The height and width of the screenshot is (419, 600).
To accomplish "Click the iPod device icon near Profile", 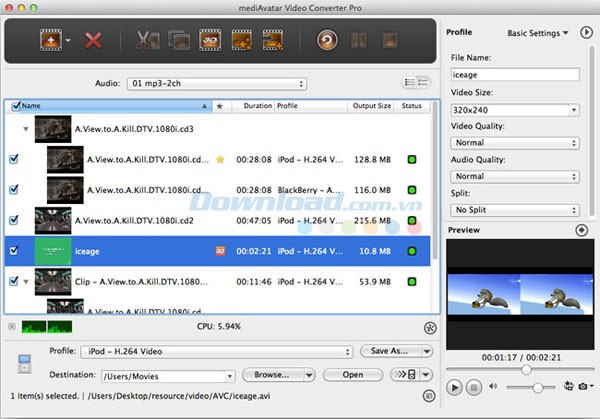I will [24, 364].
